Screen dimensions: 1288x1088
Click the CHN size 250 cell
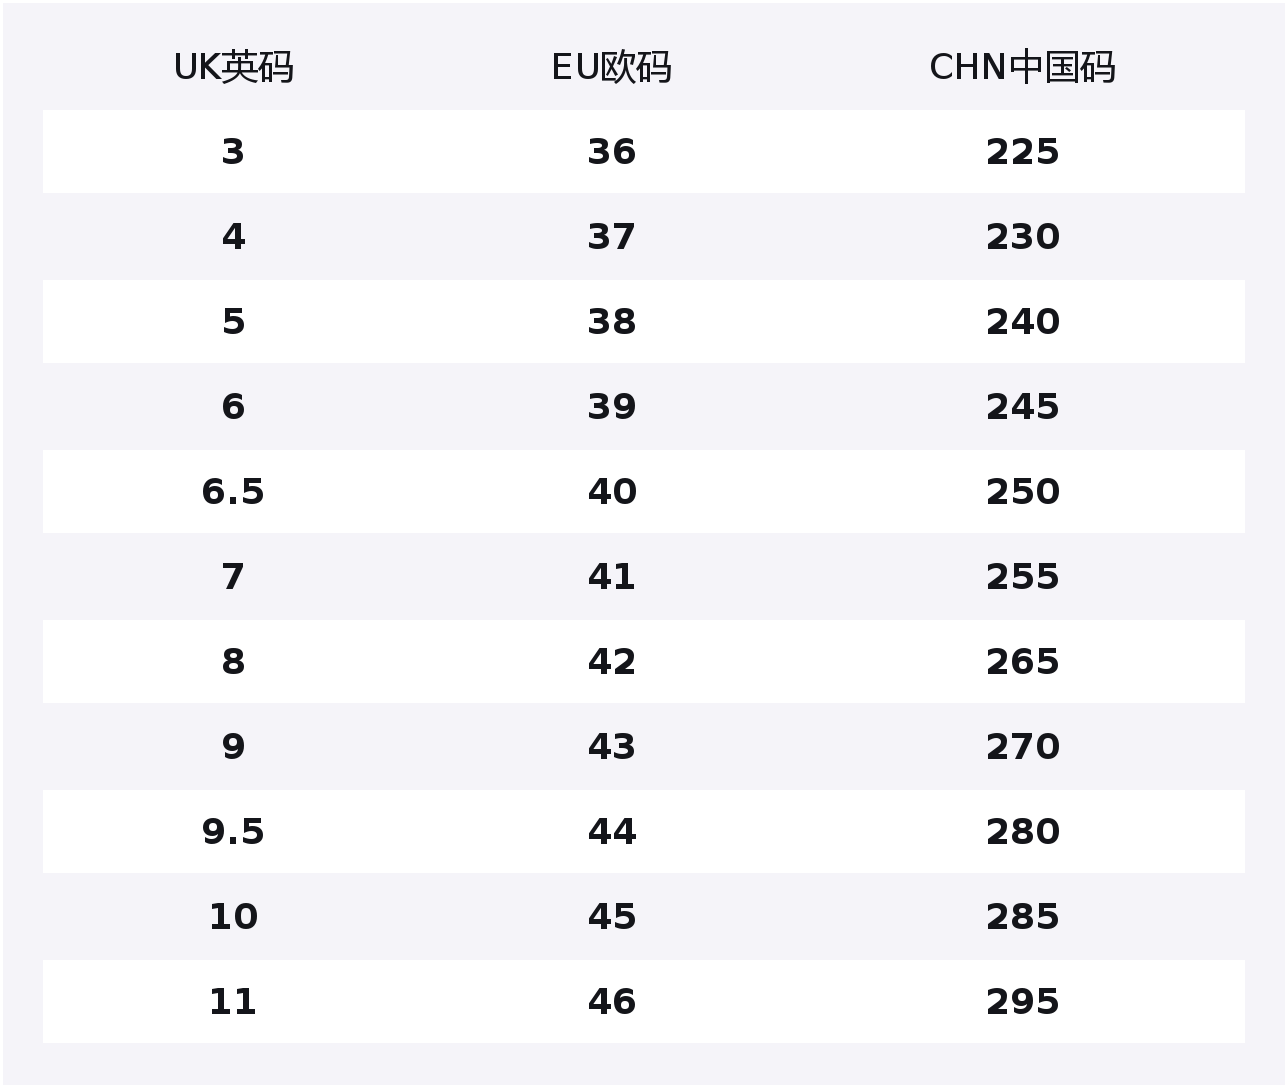1022,492
